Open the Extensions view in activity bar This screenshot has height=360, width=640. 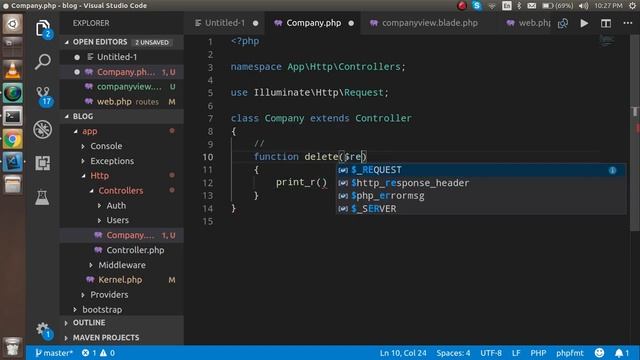42,163
